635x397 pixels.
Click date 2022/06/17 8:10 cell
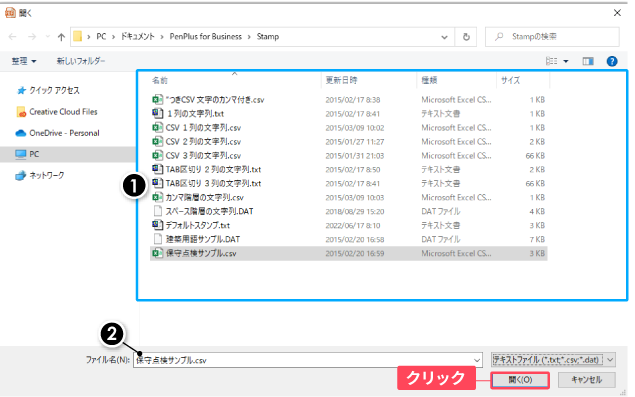tap(353, 226)
